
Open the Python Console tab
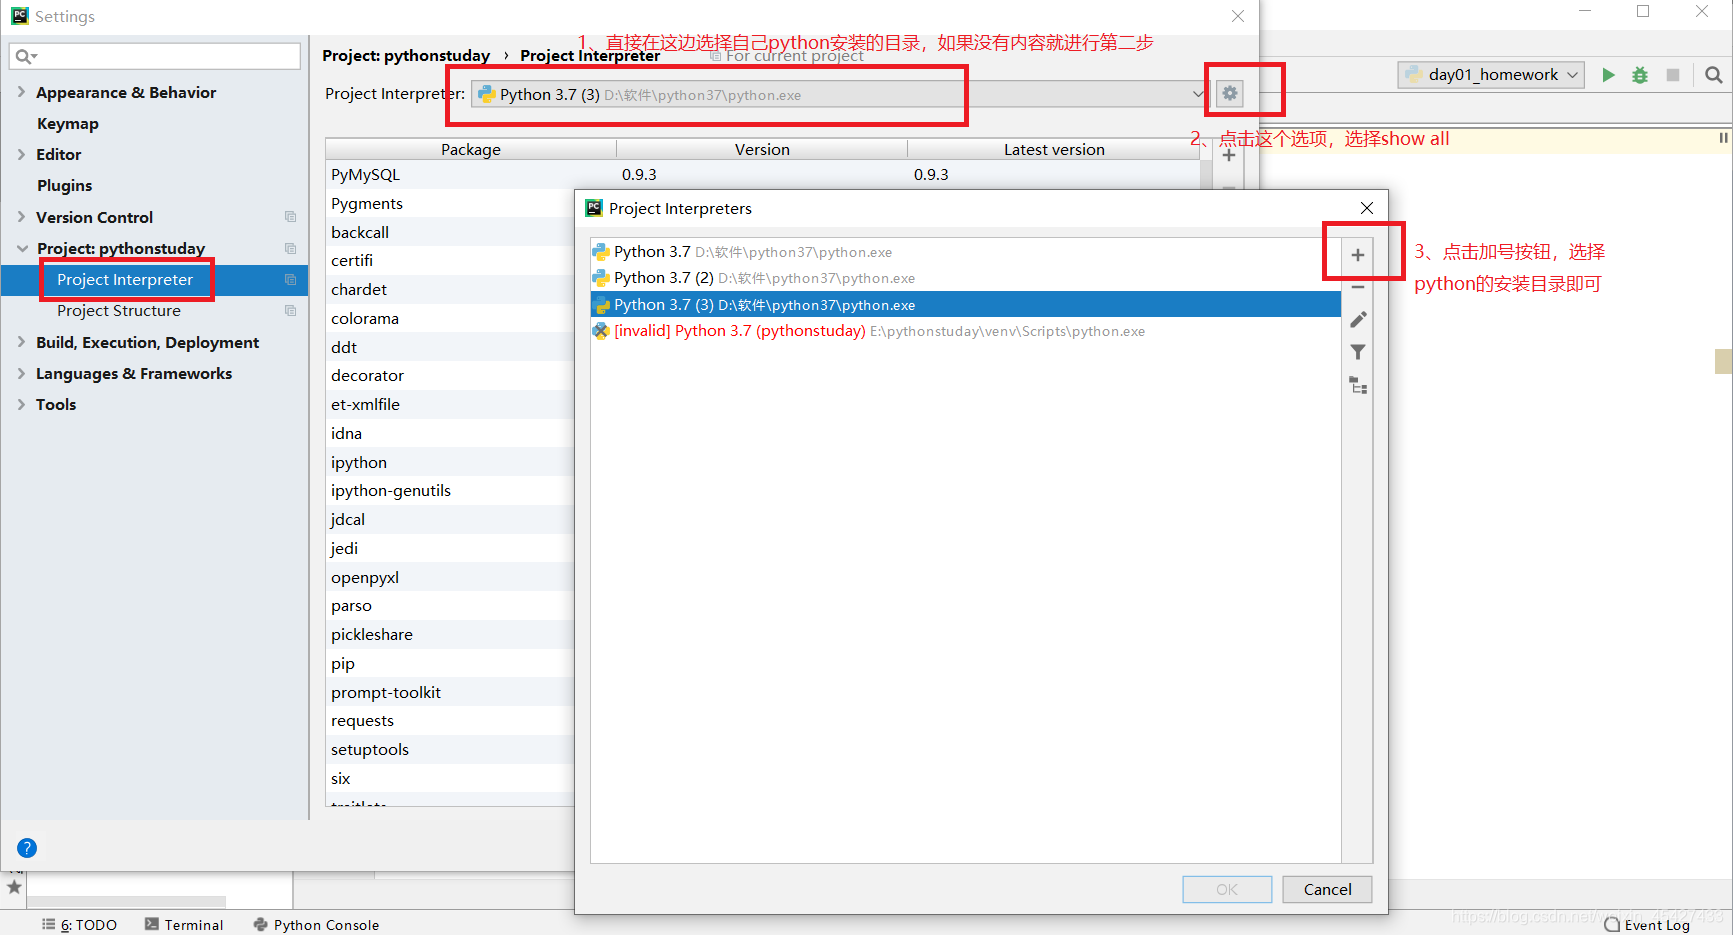pyautogui.click(x=316, y=925)
